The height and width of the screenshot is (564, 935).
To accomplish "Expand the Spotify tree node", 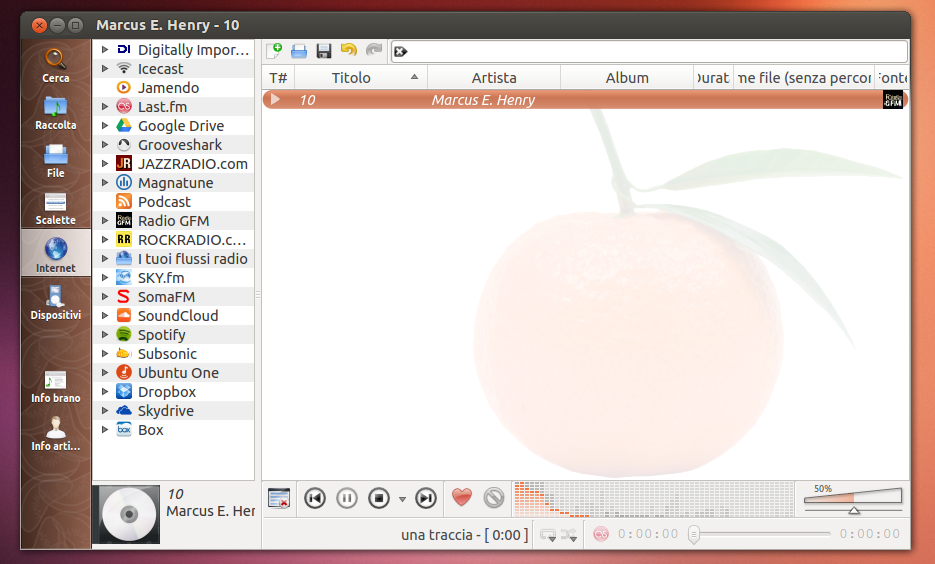I will click(x=105, y=334).
